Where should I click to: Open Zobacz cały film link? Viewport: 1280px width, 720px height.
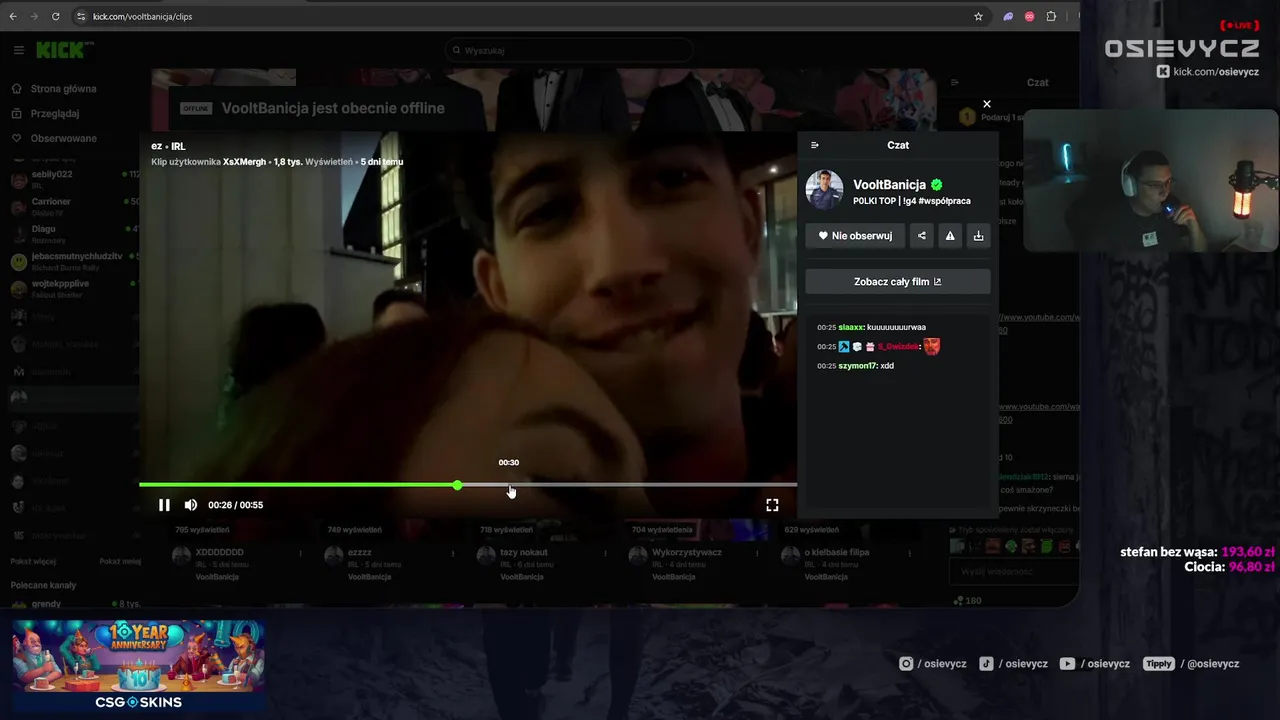898,282
